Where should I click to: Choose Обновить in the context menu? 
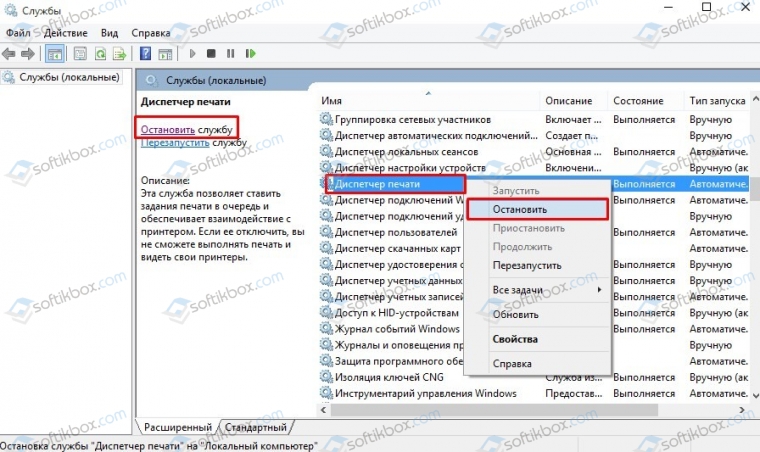point(537,314)
